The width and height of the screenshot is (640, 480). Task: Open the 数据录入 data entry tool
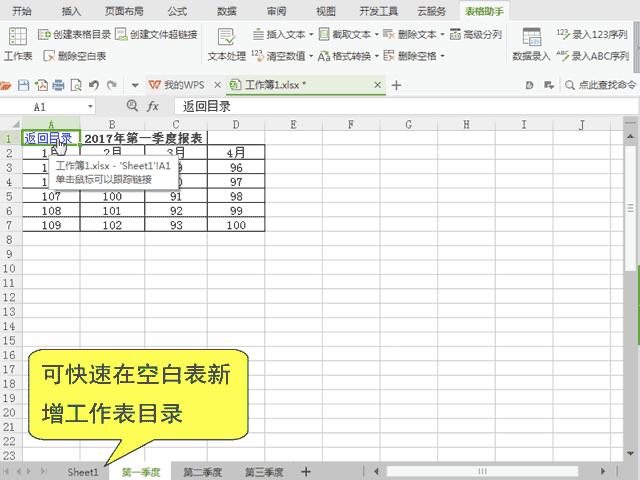(x=531, y=45)
